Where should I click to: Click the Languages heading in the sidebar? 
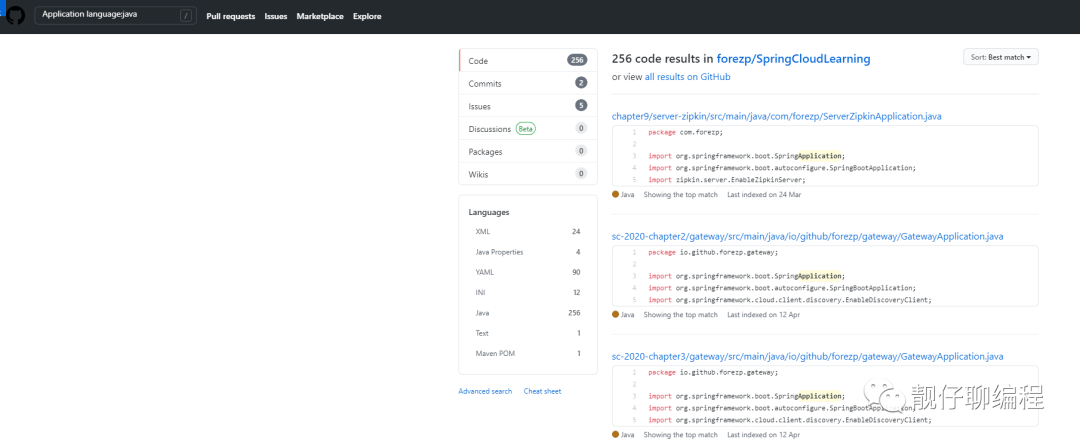pos(489,212)
